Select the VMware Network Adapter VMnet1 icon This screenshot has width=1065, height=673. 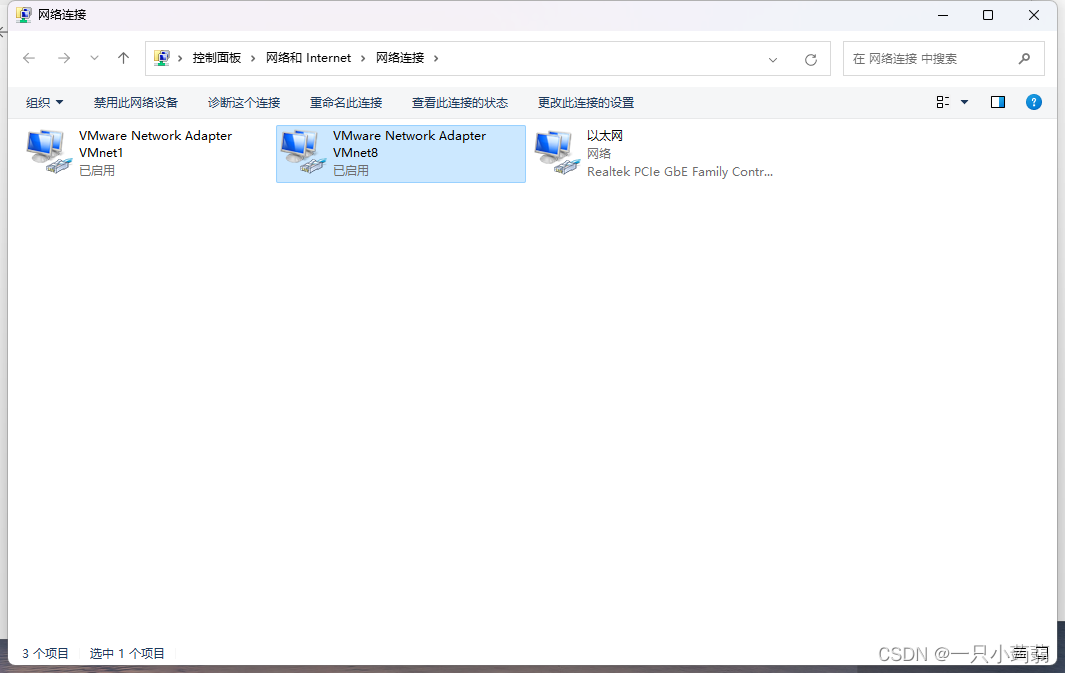[49, 152]
